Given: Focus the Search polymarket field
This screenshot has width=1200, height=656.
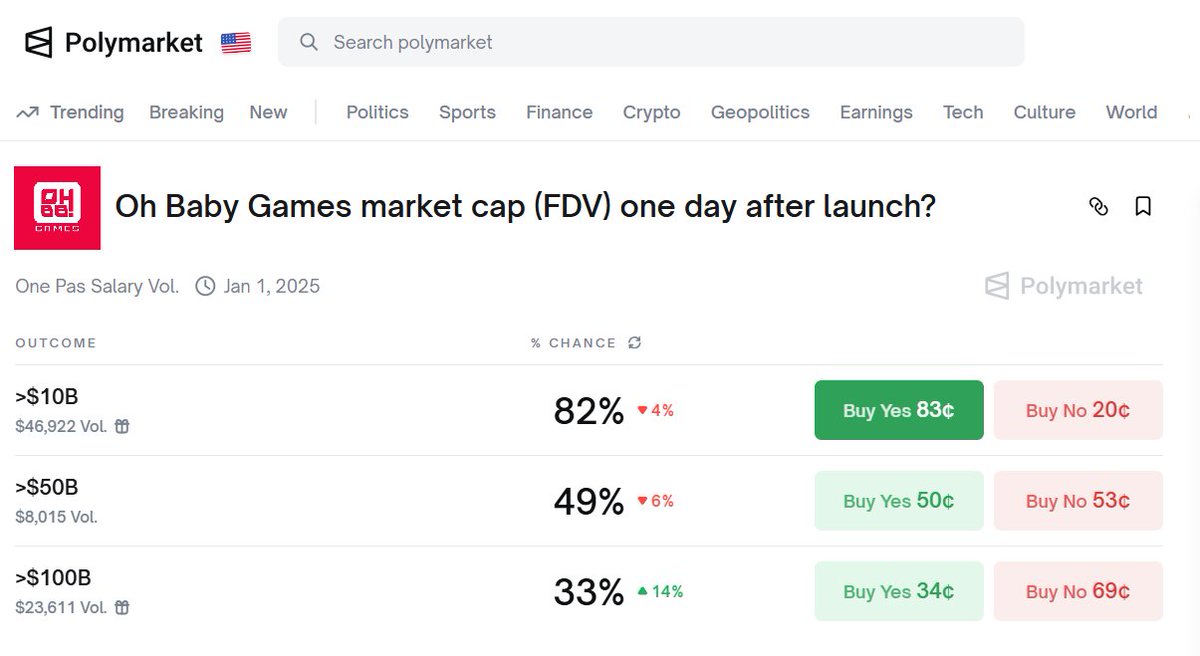Looking at the screenshot, I should [x=651, y=42].
